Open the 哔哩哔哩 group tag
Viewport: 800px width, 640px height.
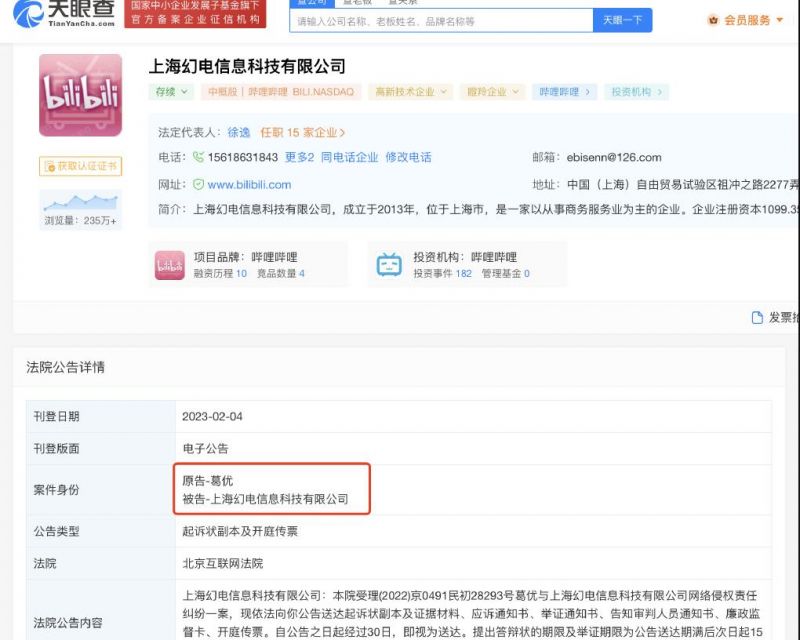click(x=564, y=92)
